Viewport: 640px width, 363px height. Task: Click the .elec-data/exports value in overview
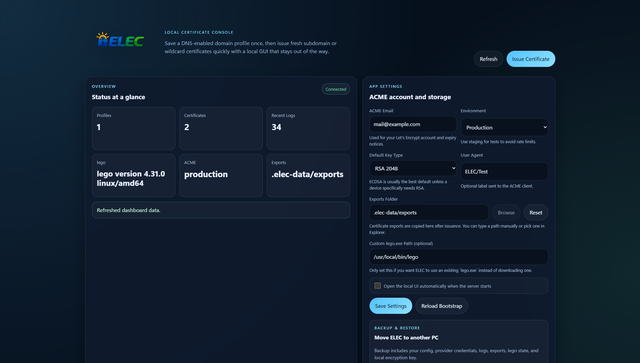(x=307, y=174)
